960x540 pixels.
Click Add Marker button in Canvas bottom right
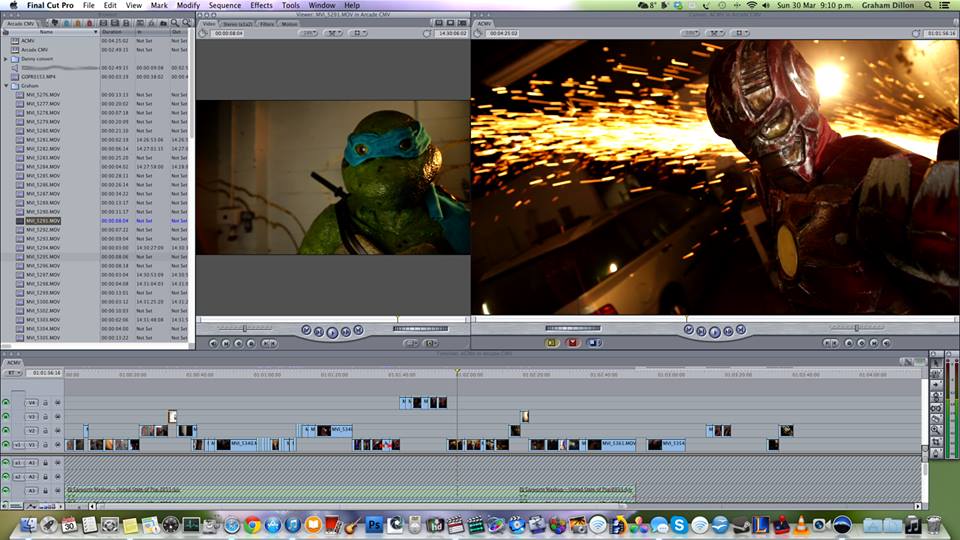click(x=848, y=343)
